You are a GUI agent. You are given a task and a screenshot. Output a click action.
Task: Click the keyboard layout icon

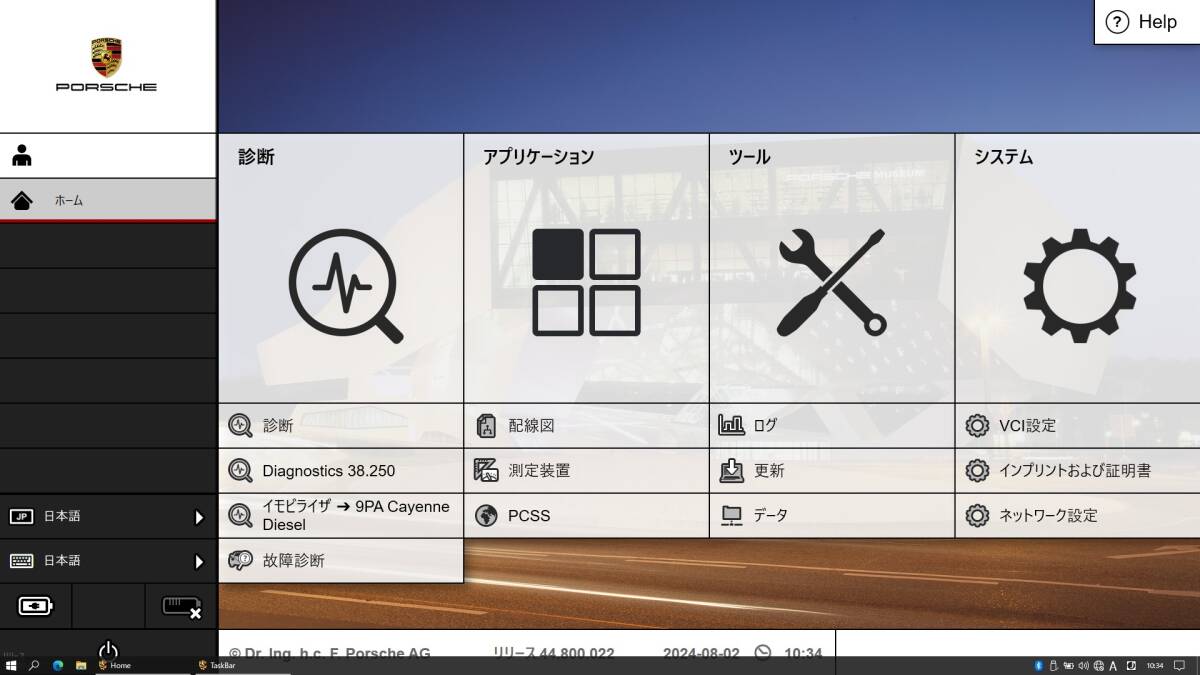pos(21,561)
